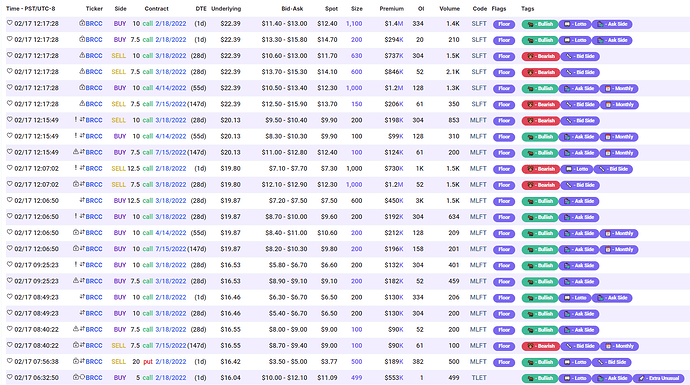Click the Underlying column header
690x385 pixels.
coord(226,9)
